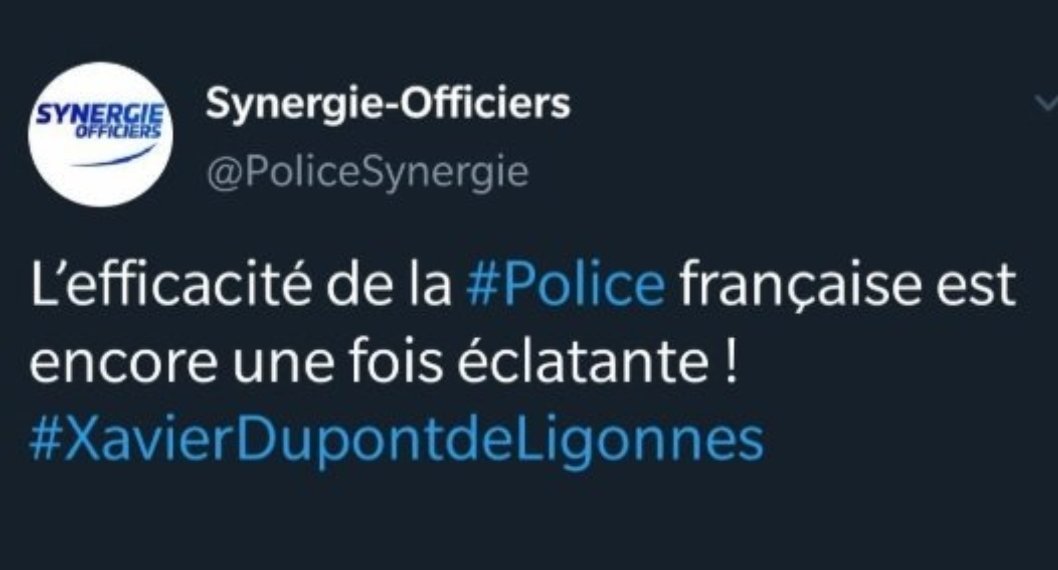Click the exclamation mark ending the sentence

tap(729, 364)
